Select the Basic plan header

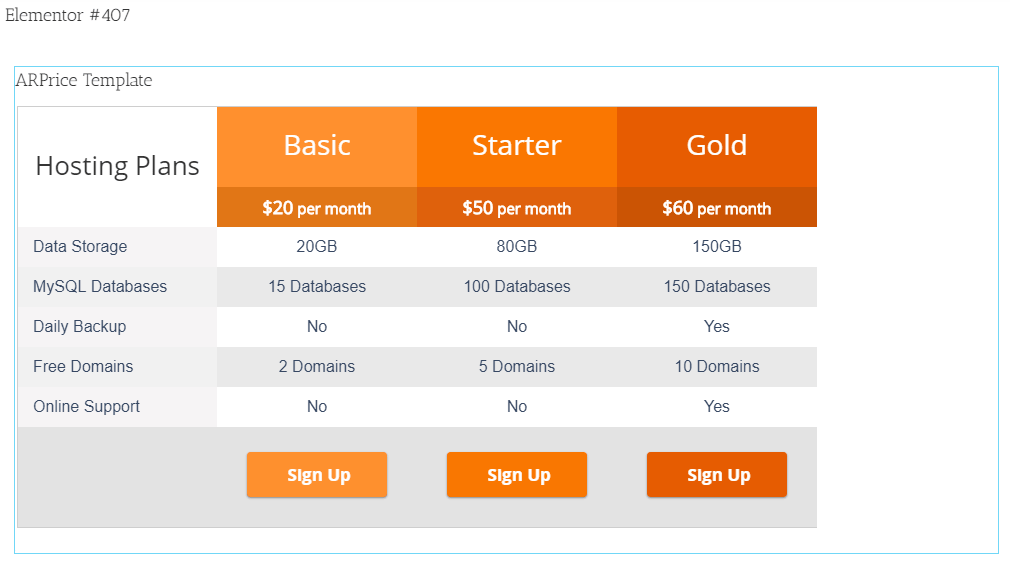pos(317,147)
